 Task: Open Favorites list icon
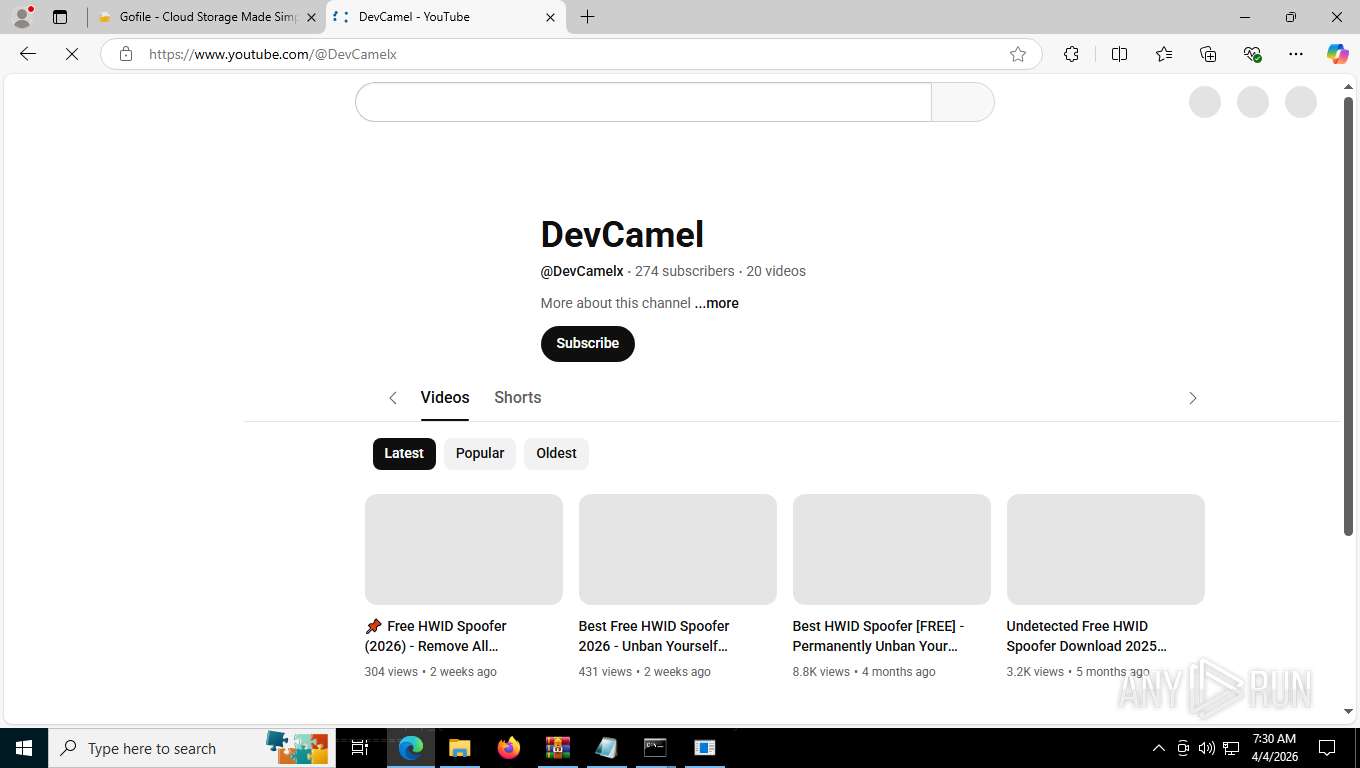tap(1164, 54)
